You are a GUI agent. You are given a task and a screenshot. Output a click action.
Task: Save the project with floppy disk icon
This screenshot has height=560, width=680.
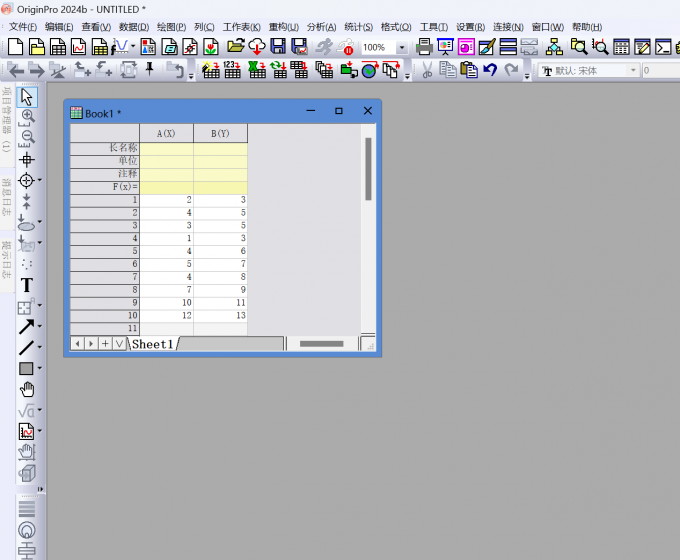coord(278,47)
